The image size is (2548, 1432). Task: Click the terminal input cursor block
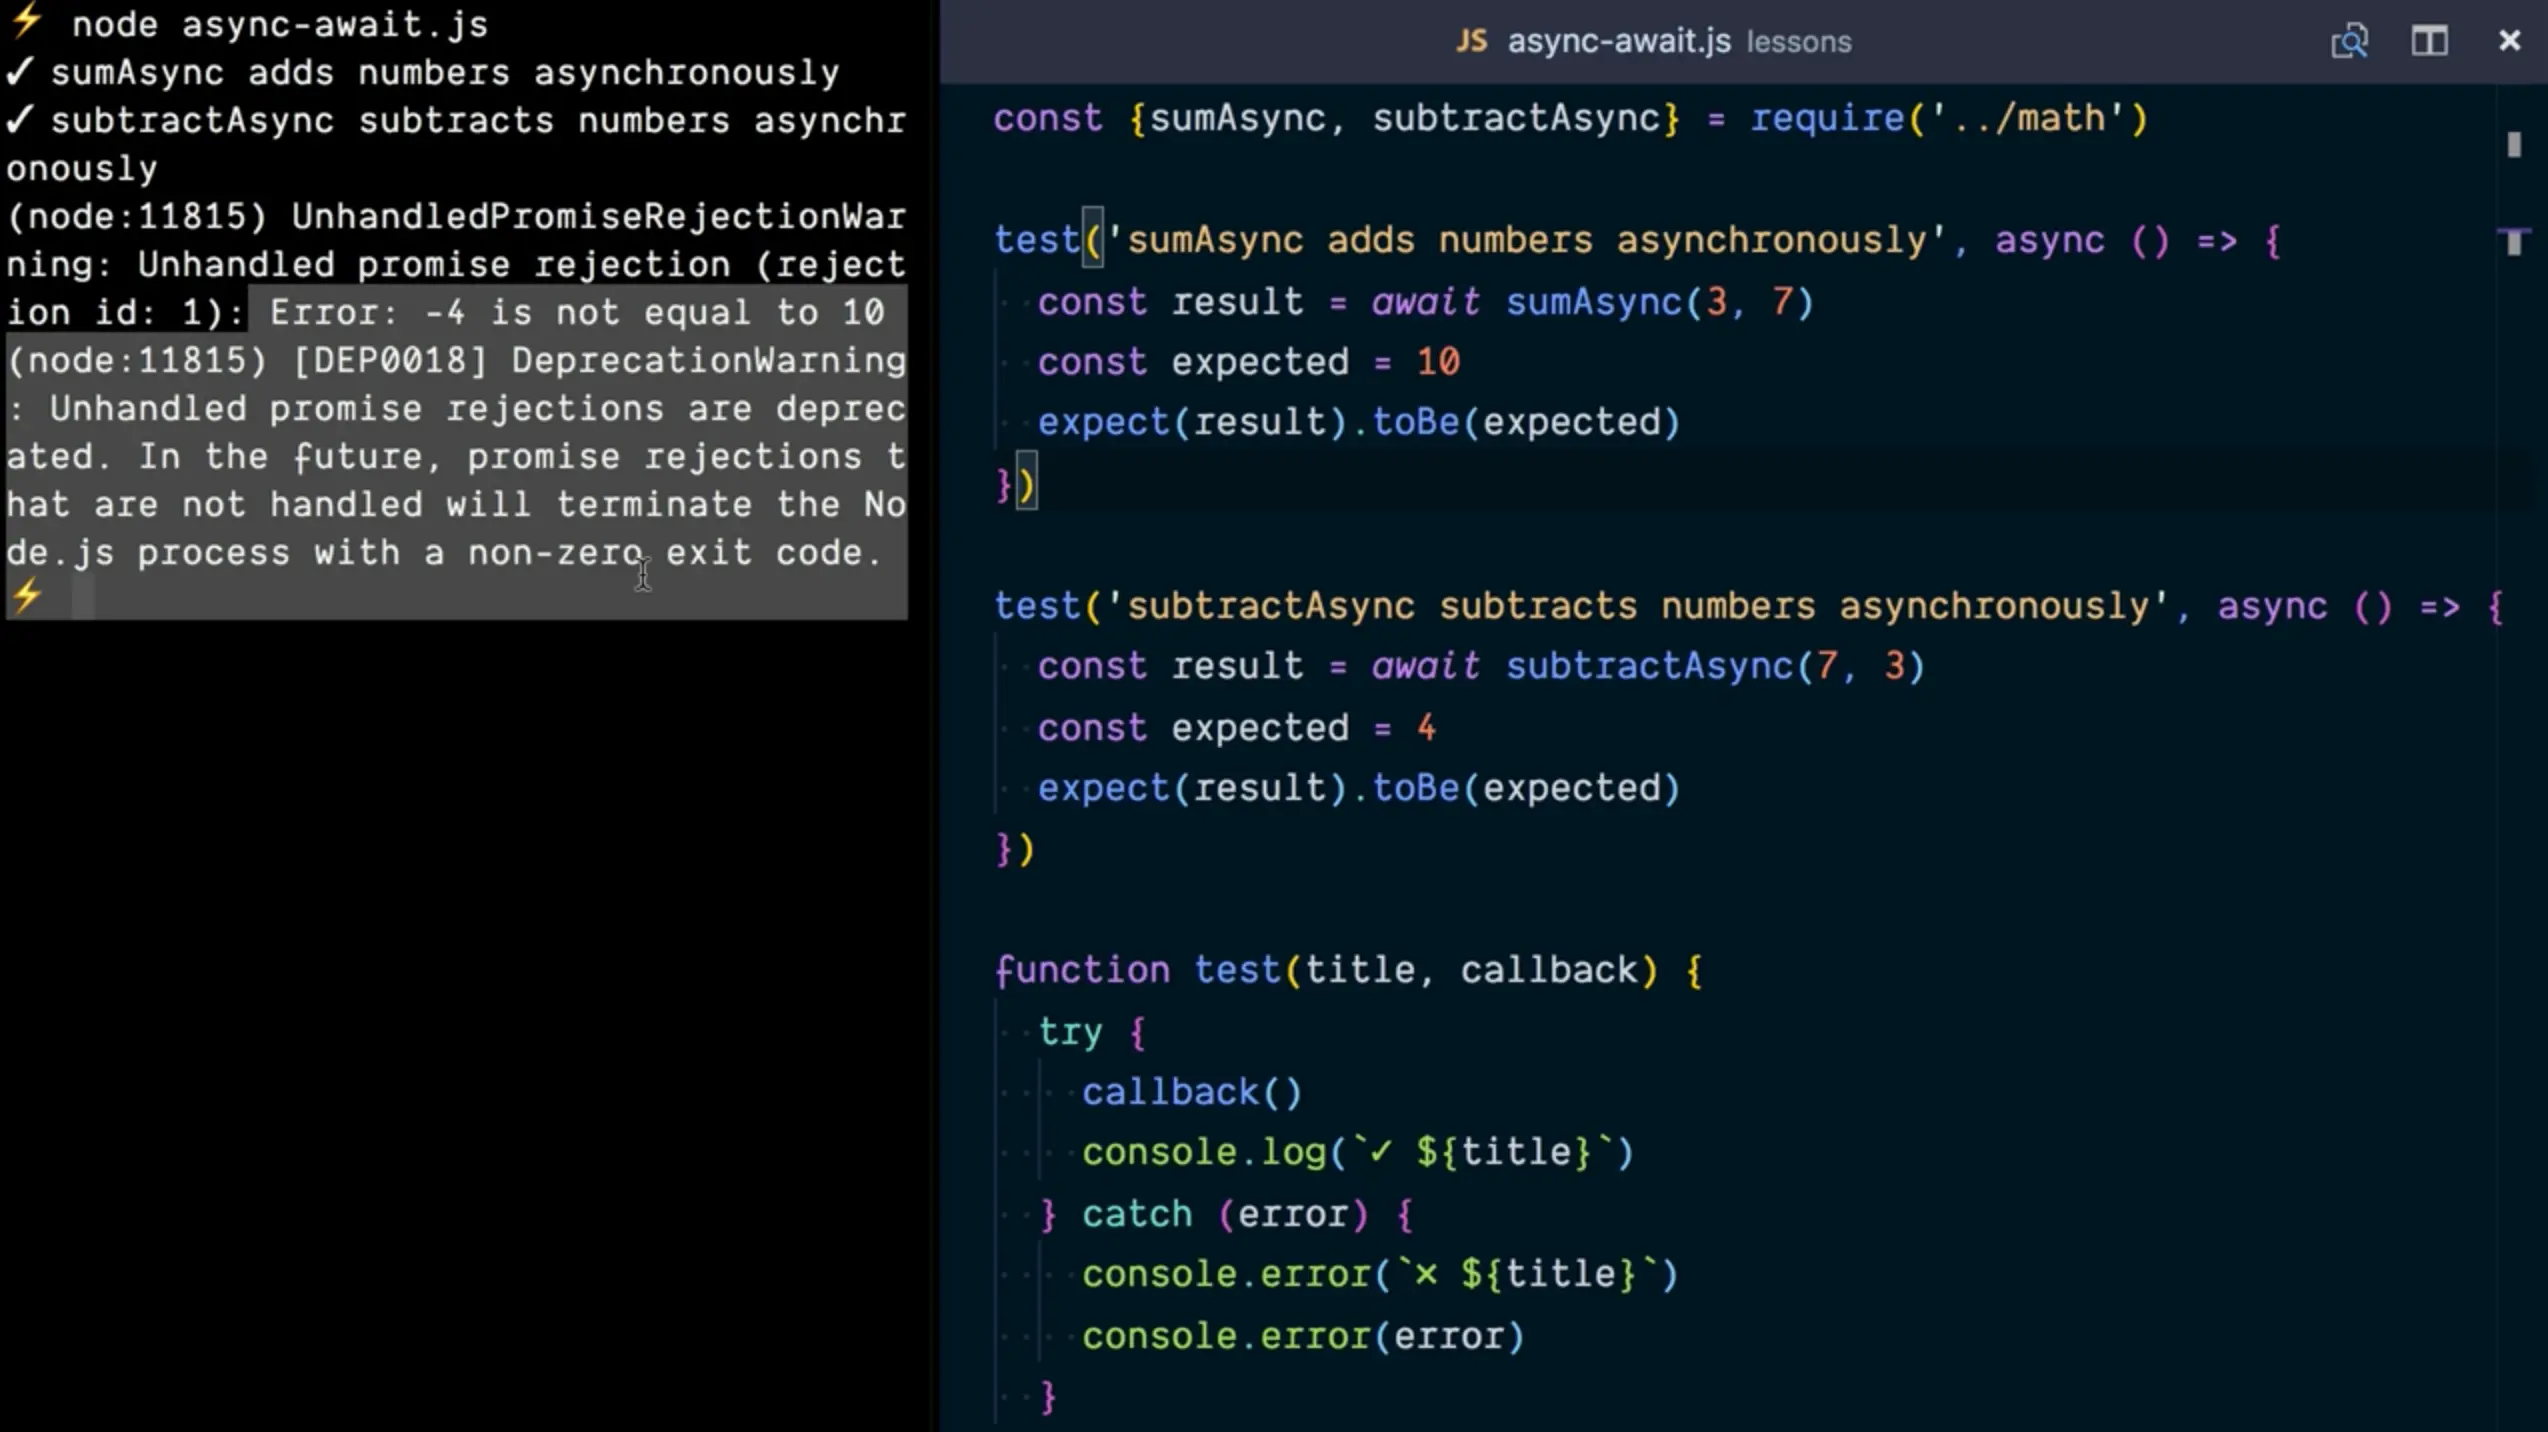(x=84, y=598)
